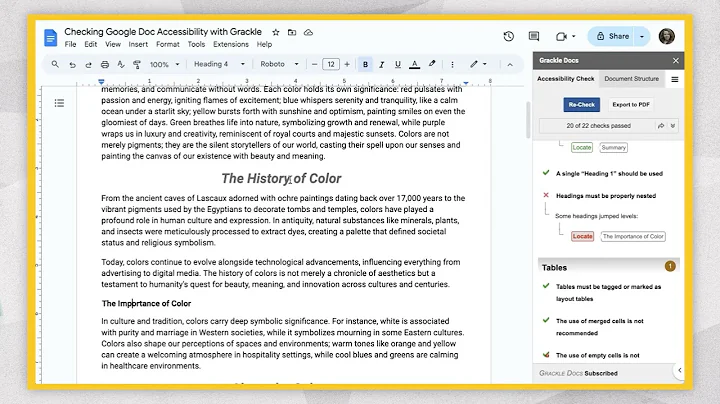This screenshot has height=404, width=720.
Task: Click the document vertical scrollbar
Action: (x=528, y=119)
